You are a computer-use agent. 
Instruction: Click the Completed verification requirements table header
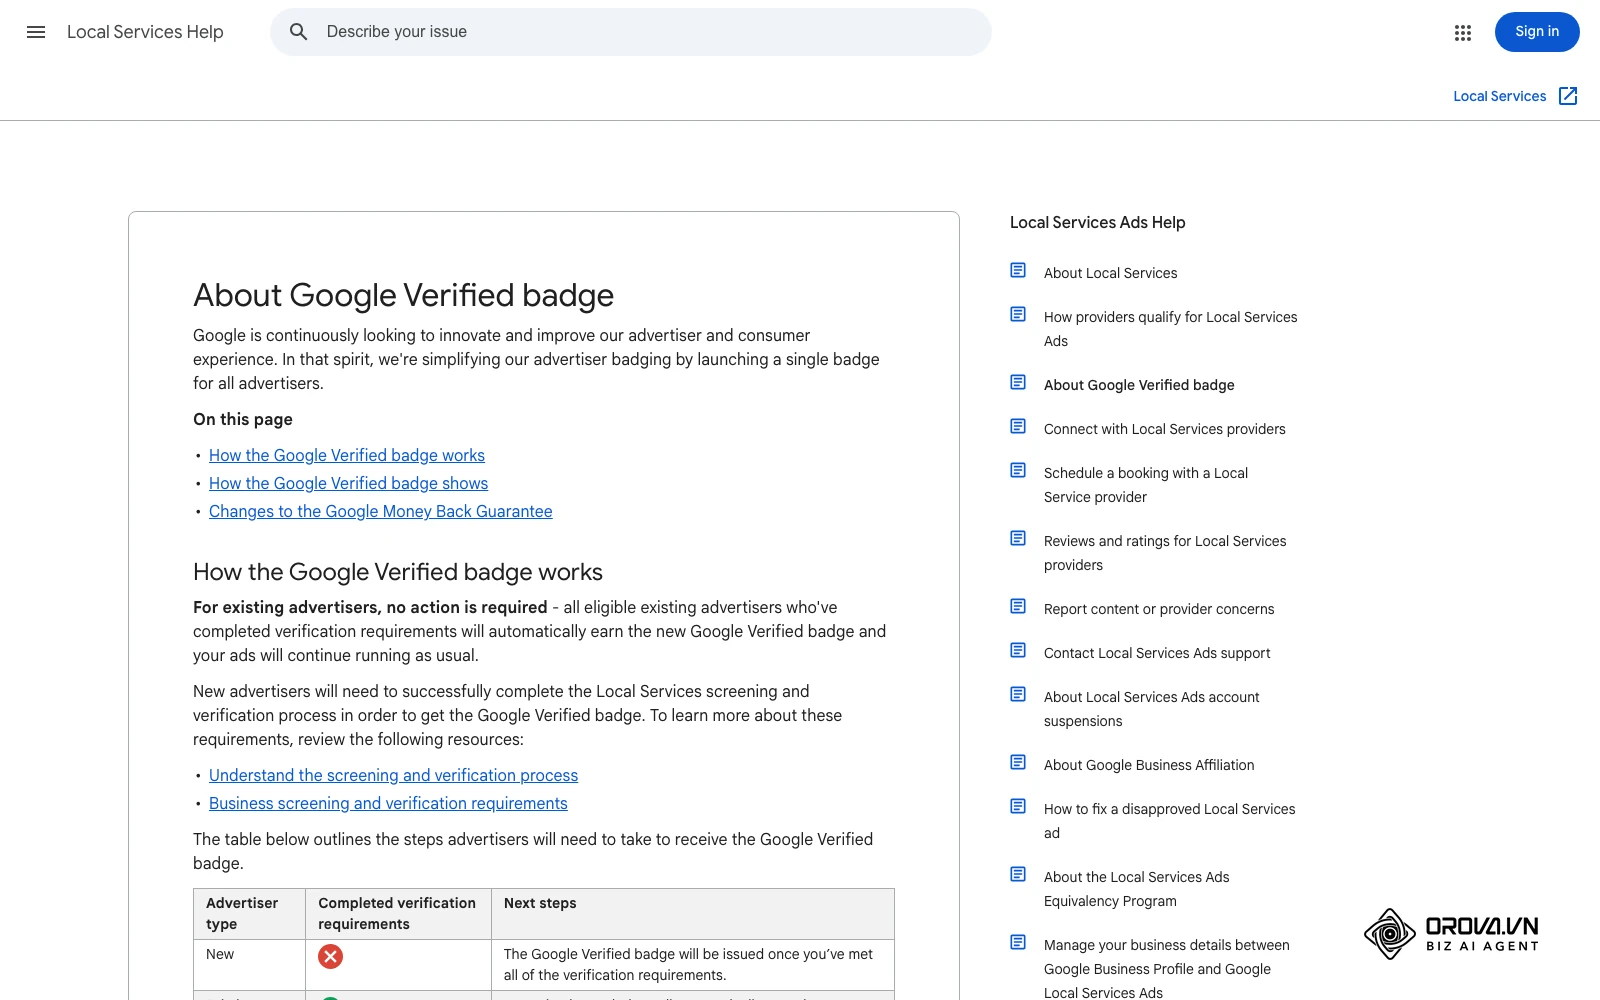[397, 913]
